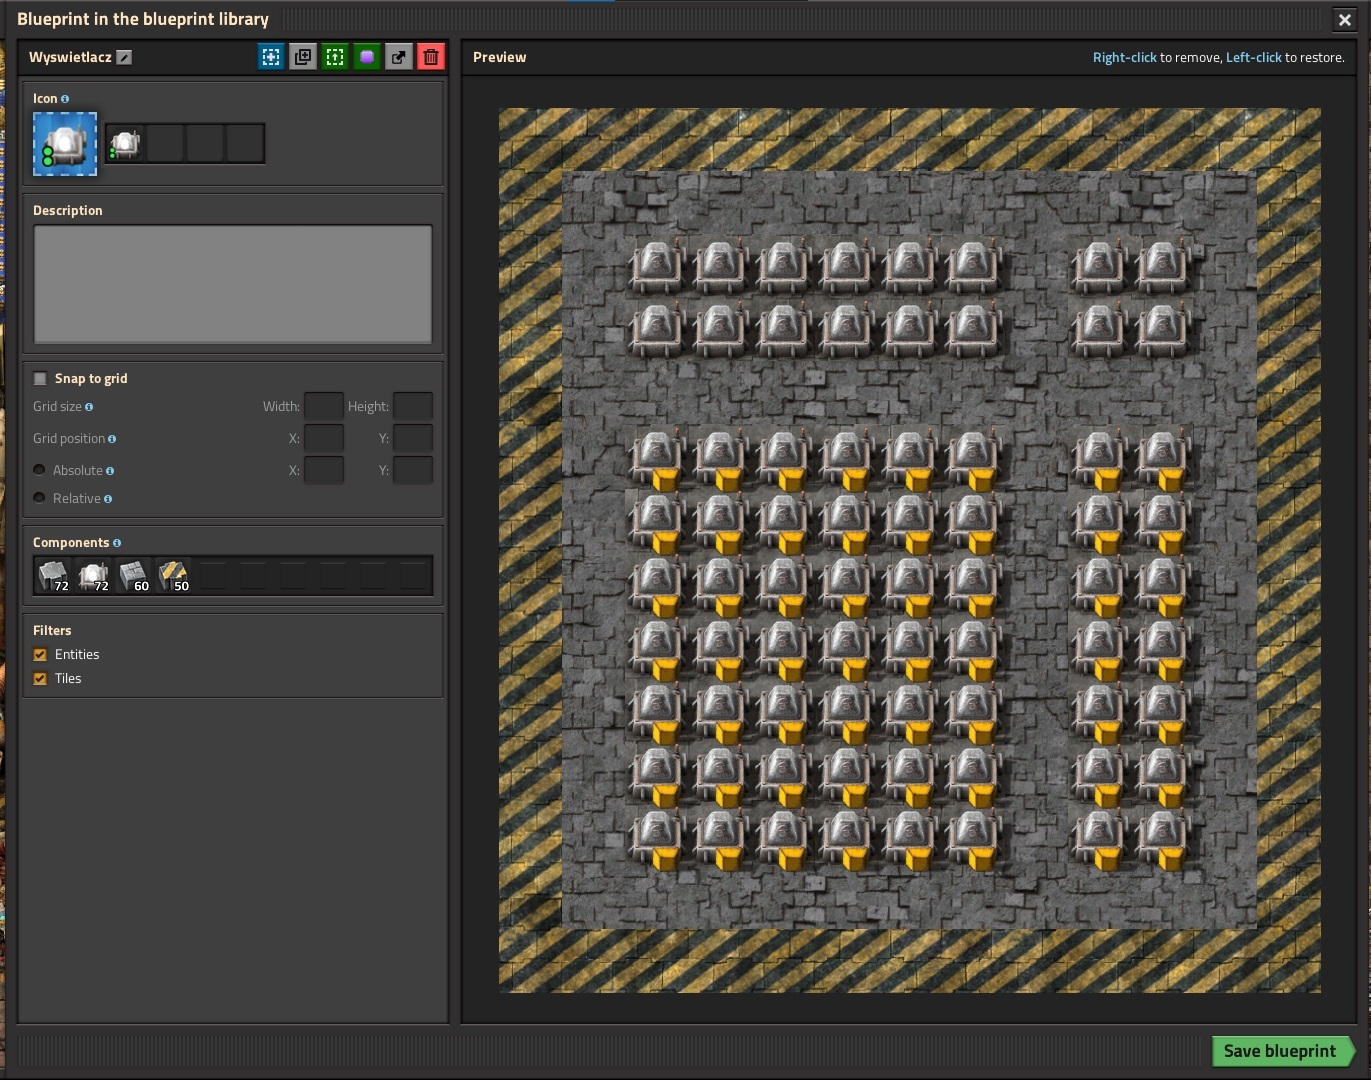The height and width of the screenshot is (1080, 1371).
Task: Click the green dashed upgrade arrow icon
Action: coord(335,57)
